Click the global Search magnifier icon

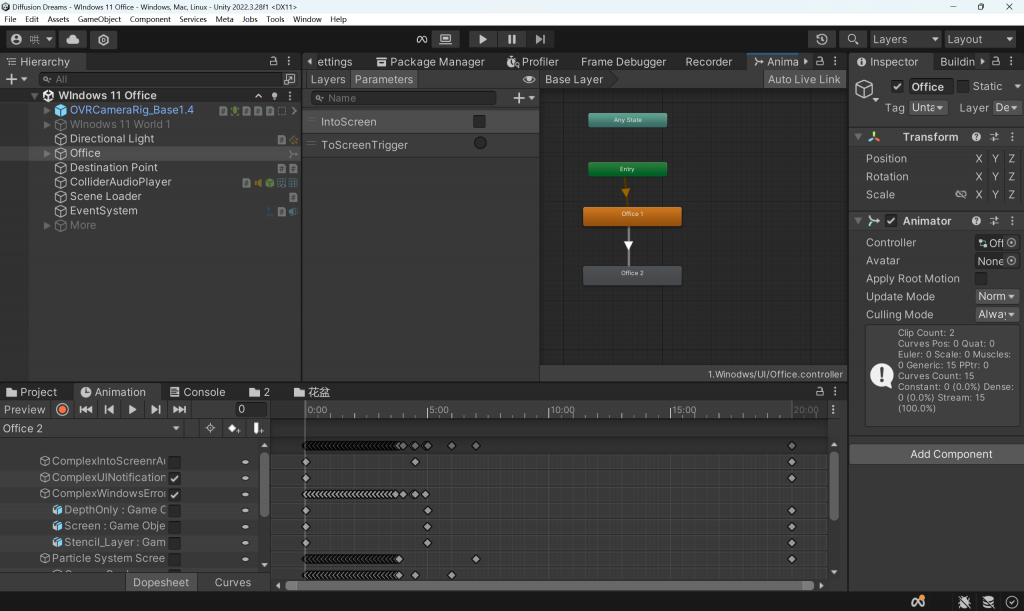852,39
